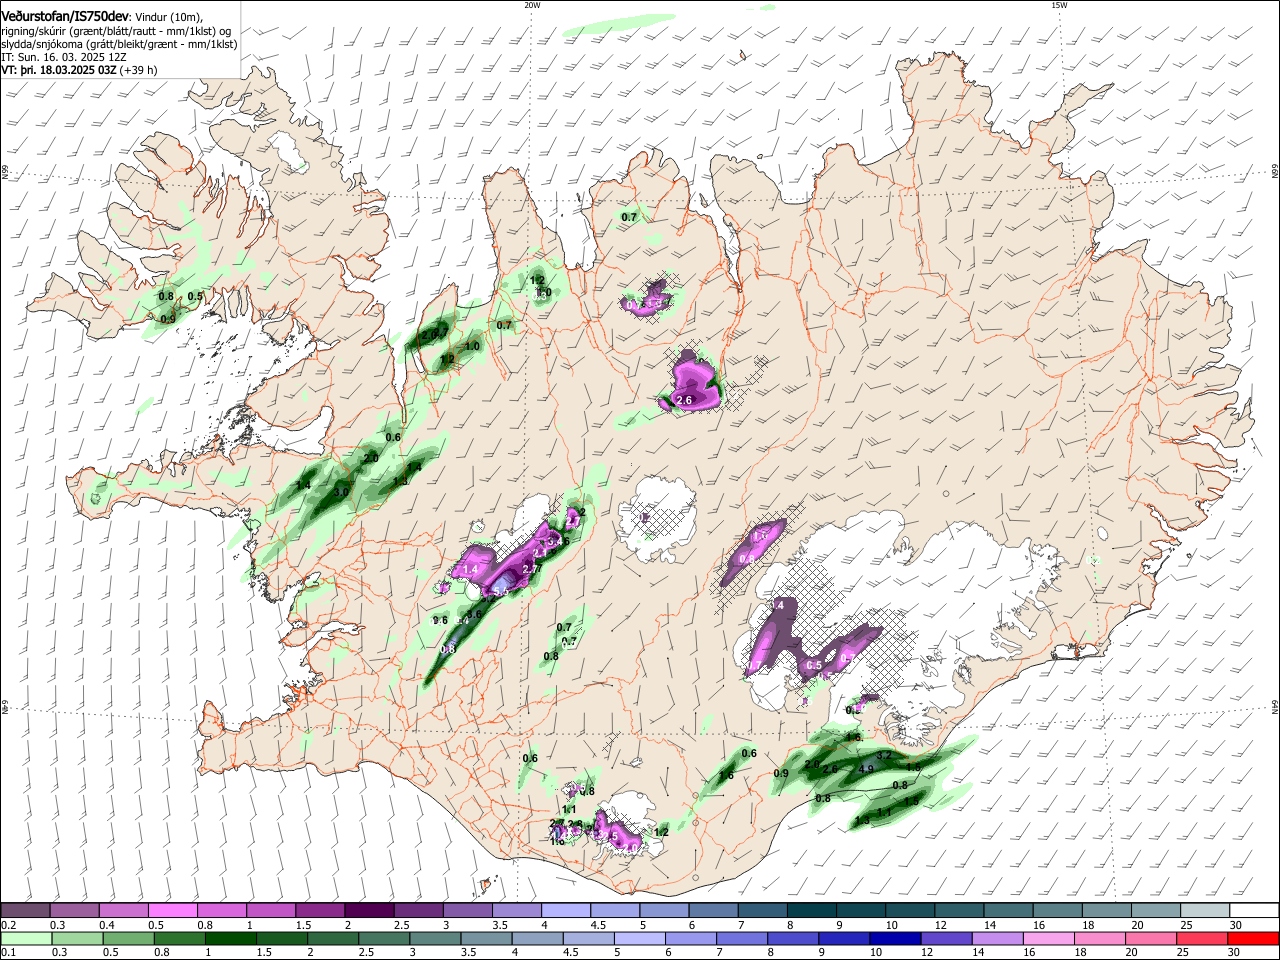Click the 4.9 precipitation value on the map
This screenshot has height=960, width=1280.
pyautogui.click(x=867, y=769)
